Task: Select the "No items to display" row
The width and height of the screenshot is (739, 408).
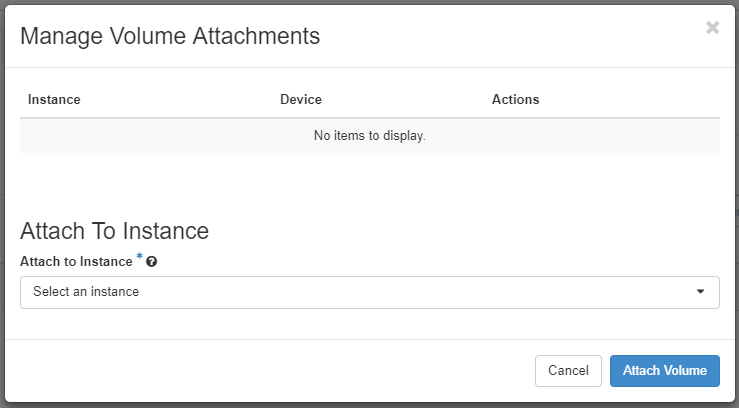Action: coord(369,136)
